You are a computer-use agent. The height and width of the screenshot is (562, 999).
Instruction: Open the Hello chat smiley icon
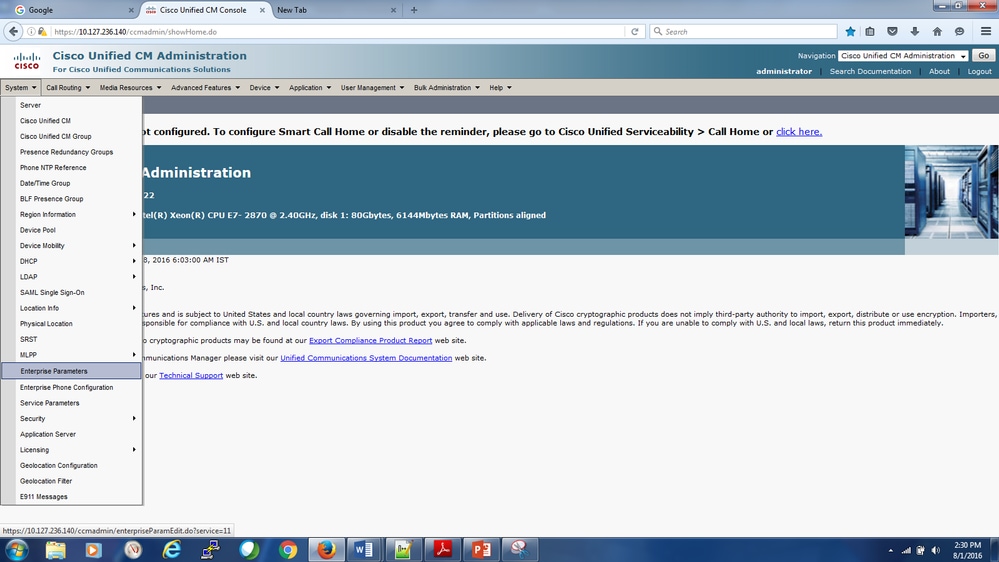[x=959, y=31]
